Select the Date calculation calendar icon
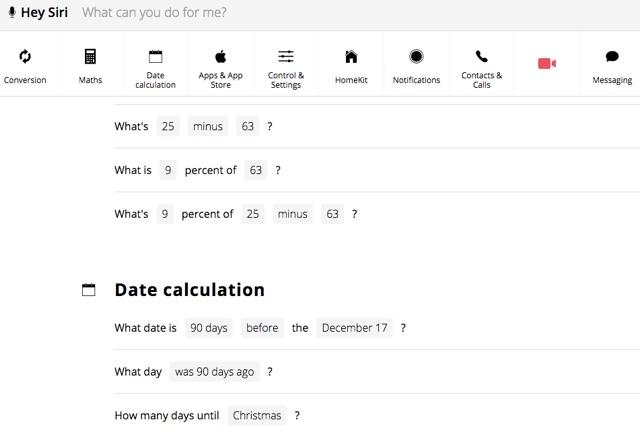640x433 pixels. click(x=155, y=57)
